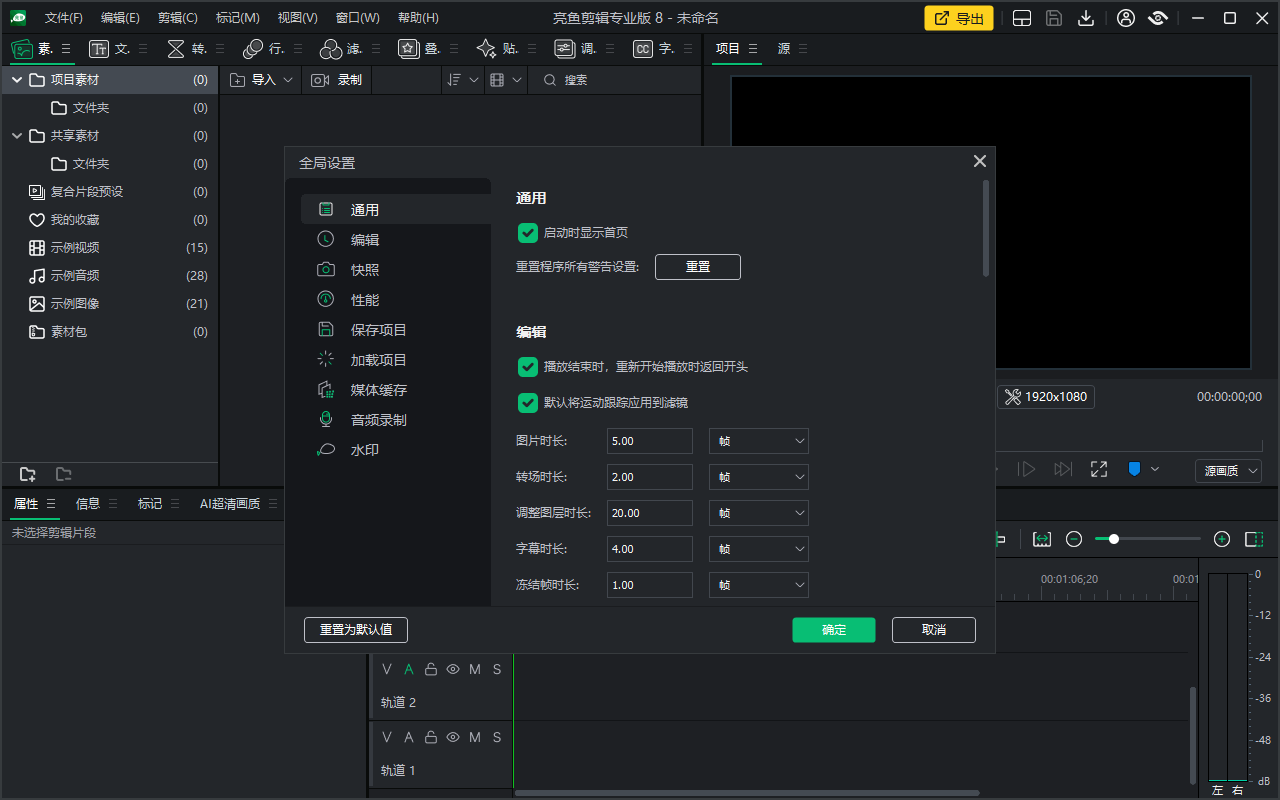
Task: Open the 水印 settings category
Action: pyautogui.click(x=395, y=450)
